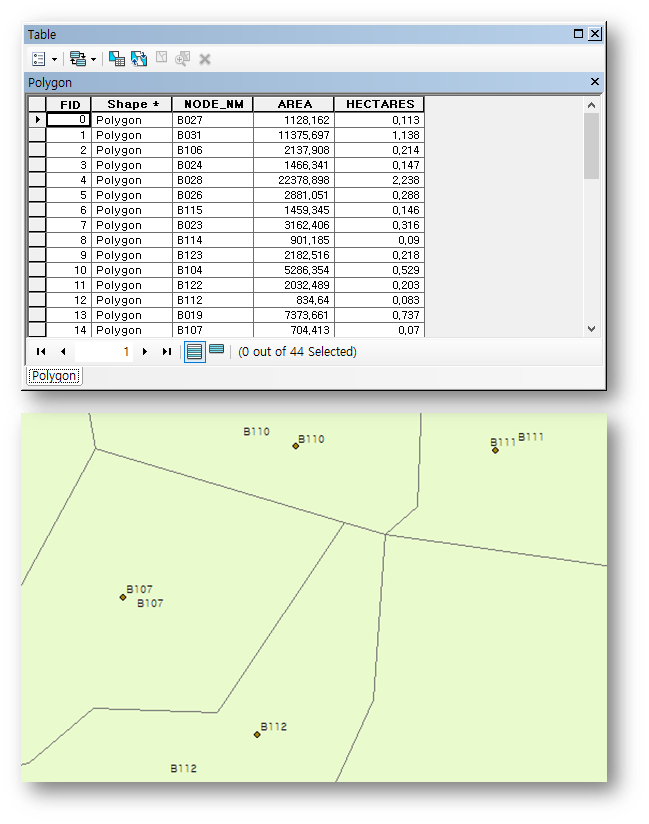
Task: Select row header for FID 4
Action: pyautogui.click(x=37, y=180)
